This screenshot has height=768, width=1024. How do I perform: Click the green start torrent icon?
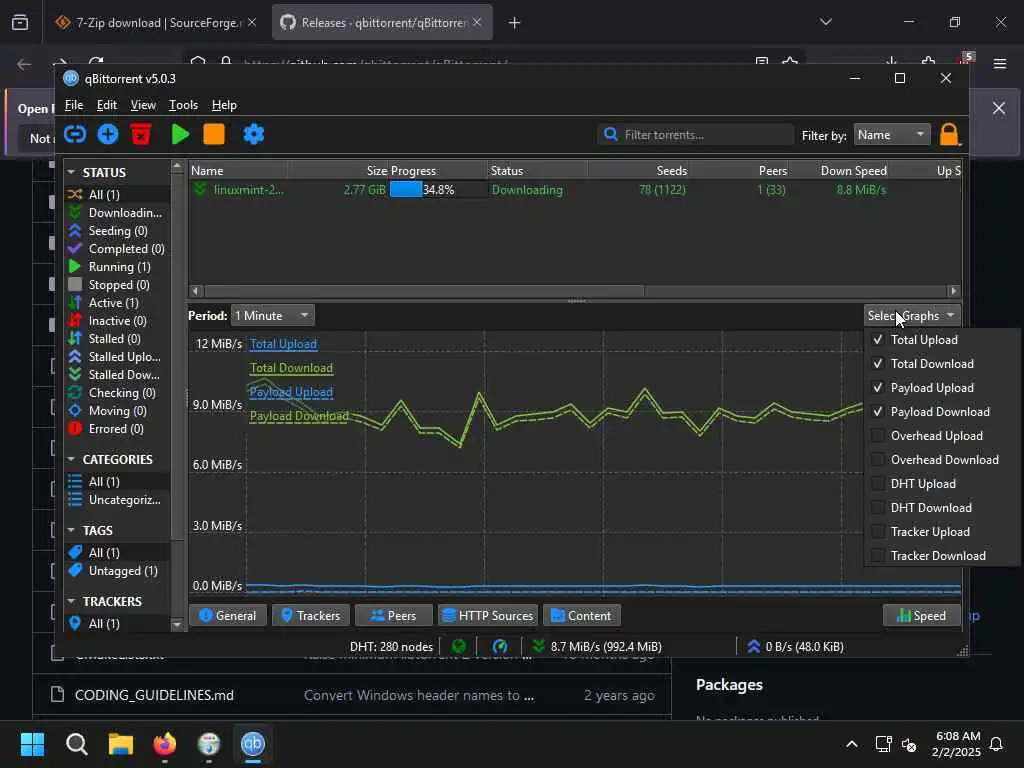coord(180,135)
